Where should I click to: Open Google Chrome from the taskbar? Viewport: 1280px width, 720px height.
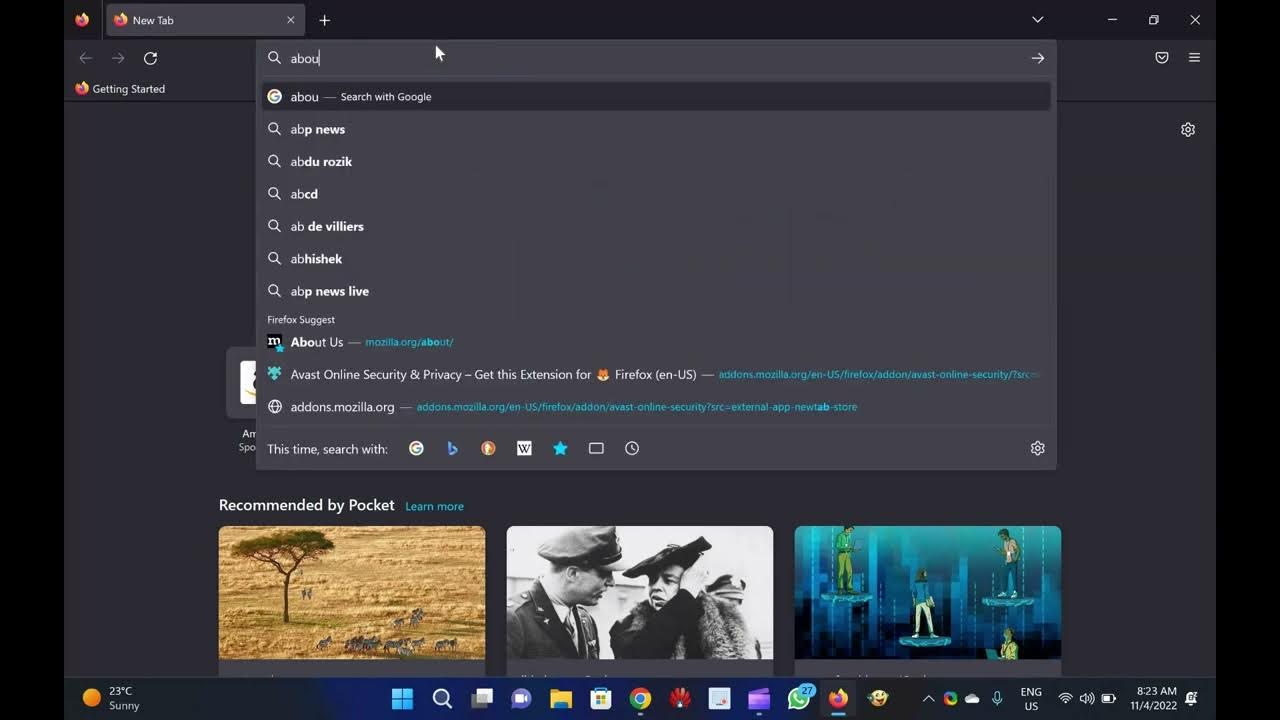[x=640, y=699]
